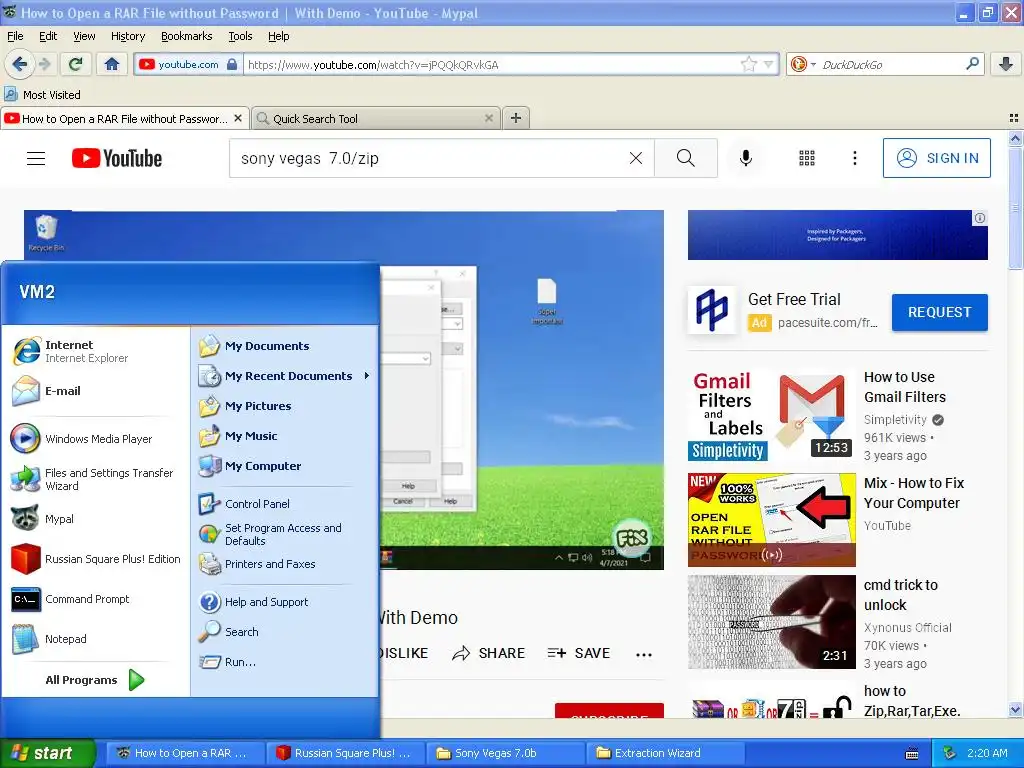Open Notepad from Start menu
Viewport: 1024px width, 768px height.
[x=95, y=639]
